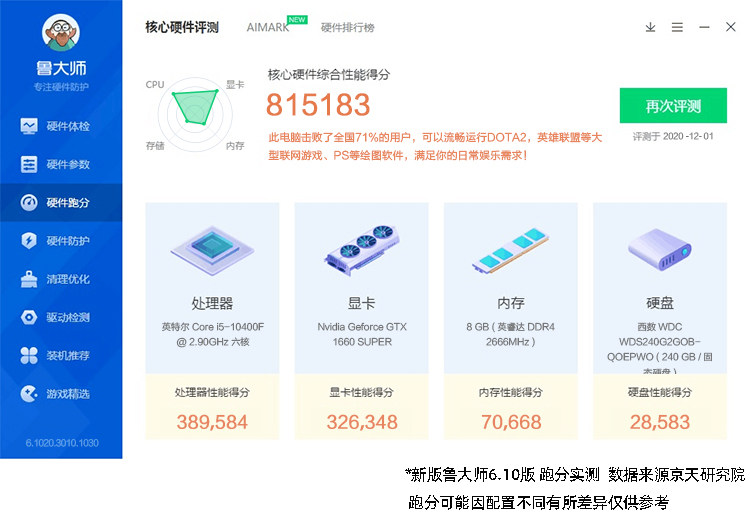750x515 pixels.
Task: Click the 清理优化 broom icon
Action: point(29,279)
